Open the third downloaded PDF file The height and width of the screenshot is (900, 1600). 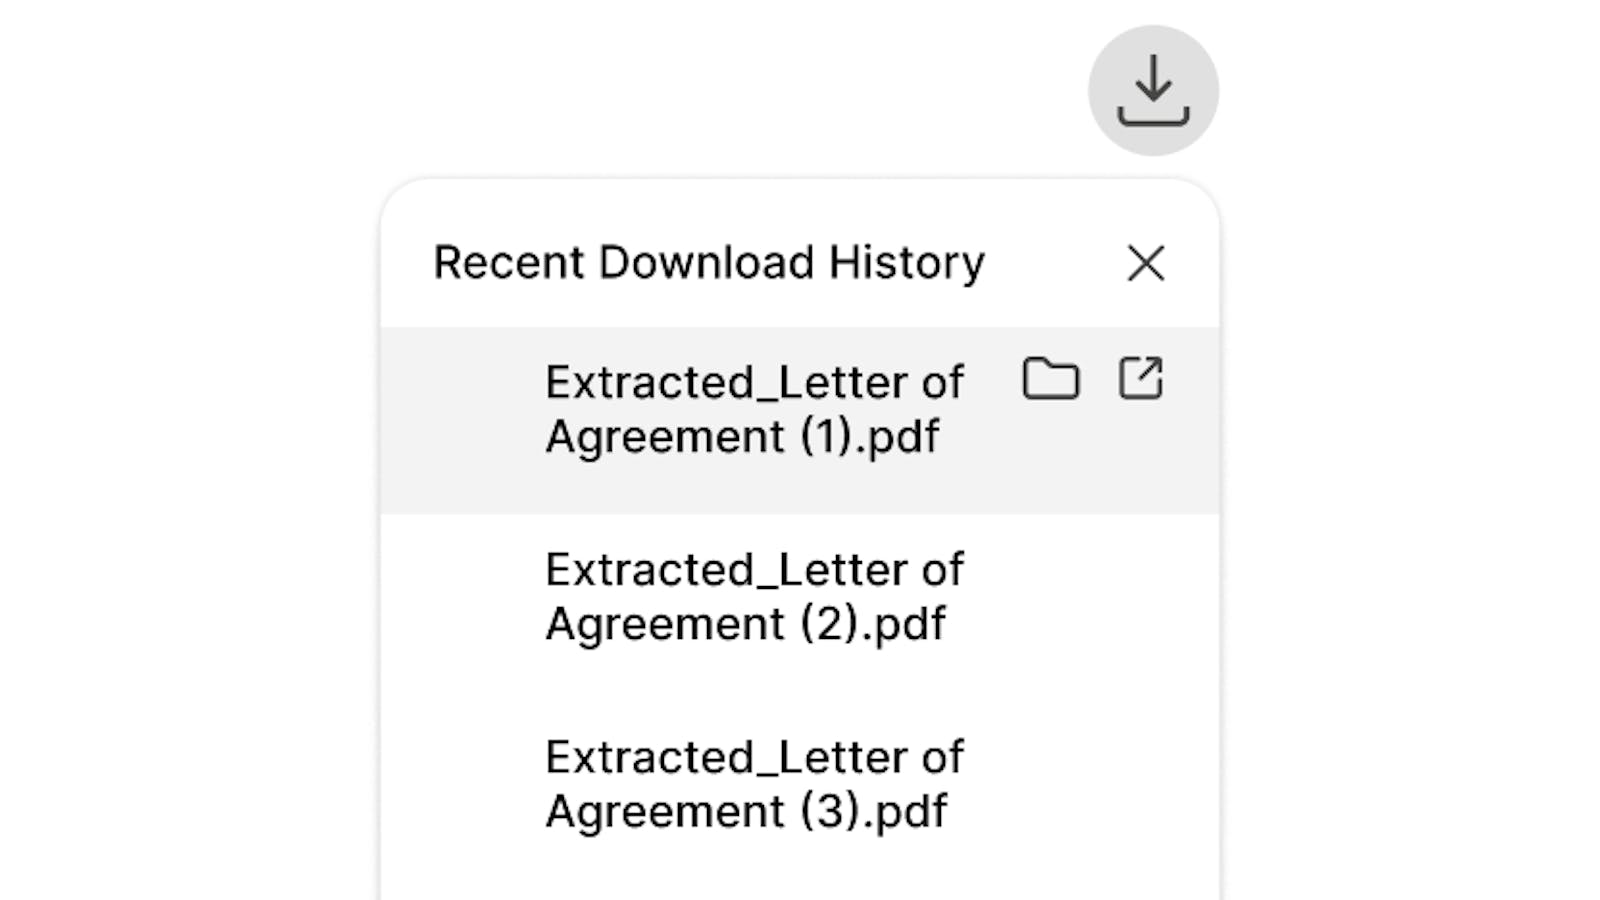click(x=754, y=784)
